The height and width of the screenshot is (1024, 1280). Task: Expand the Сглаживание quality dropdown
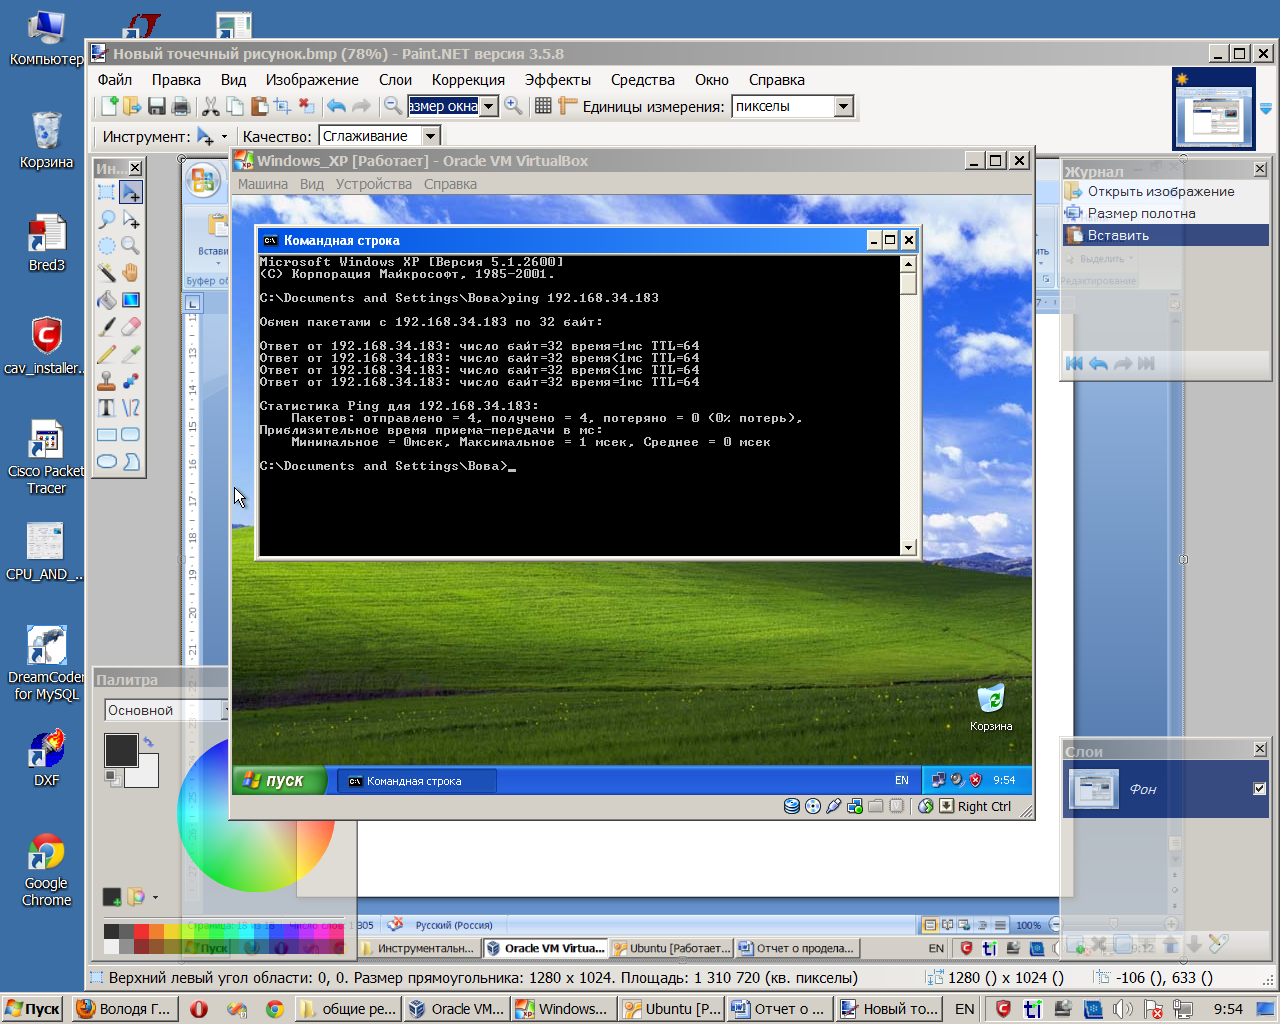pyautogui.click(x=431, y=136)
